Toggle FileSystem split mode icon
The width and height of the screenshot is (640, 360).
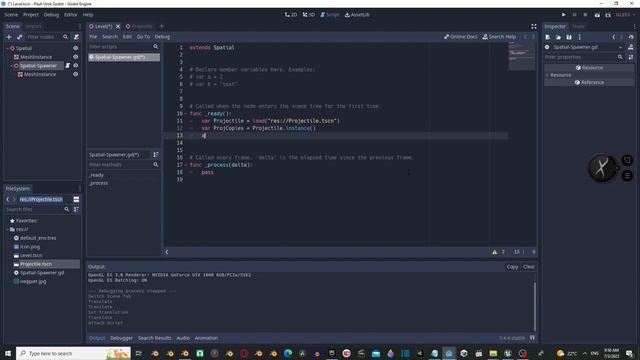76,199
